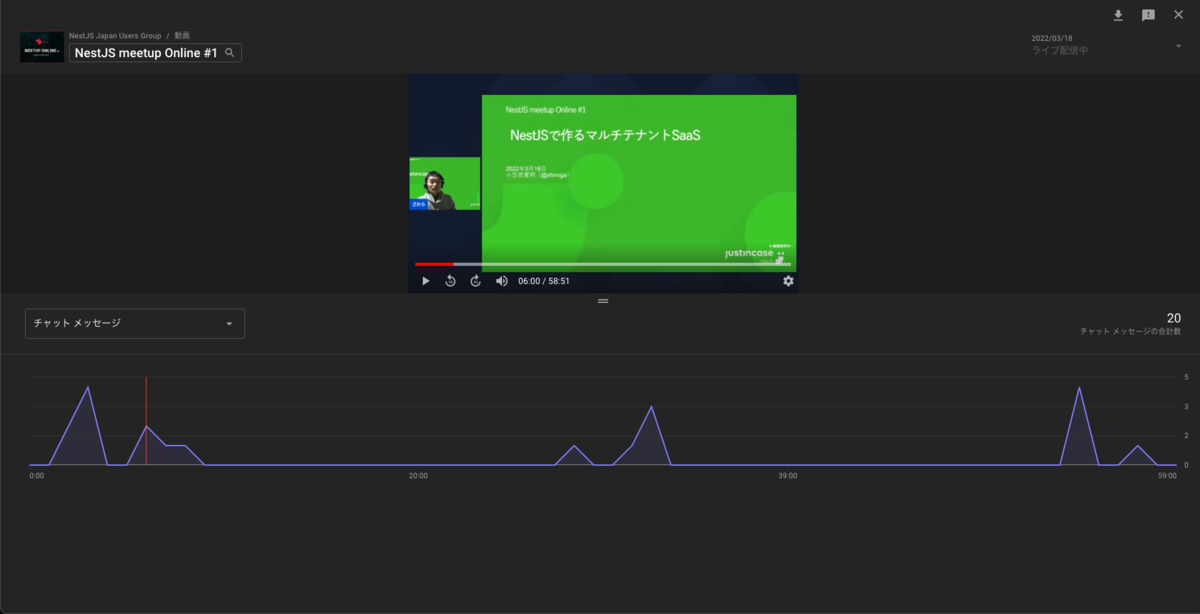Click the 59:00 axis label
This screenshot has height=614, width=1200.
coord(1167,476)
